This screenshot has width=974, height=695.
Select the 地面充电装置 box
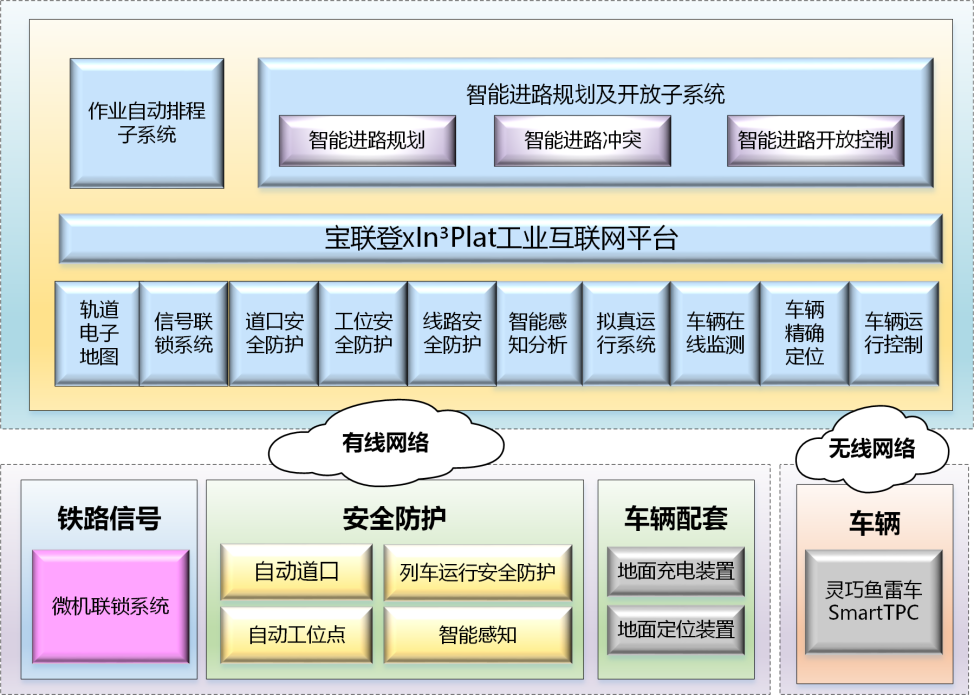tap(676, 572)
